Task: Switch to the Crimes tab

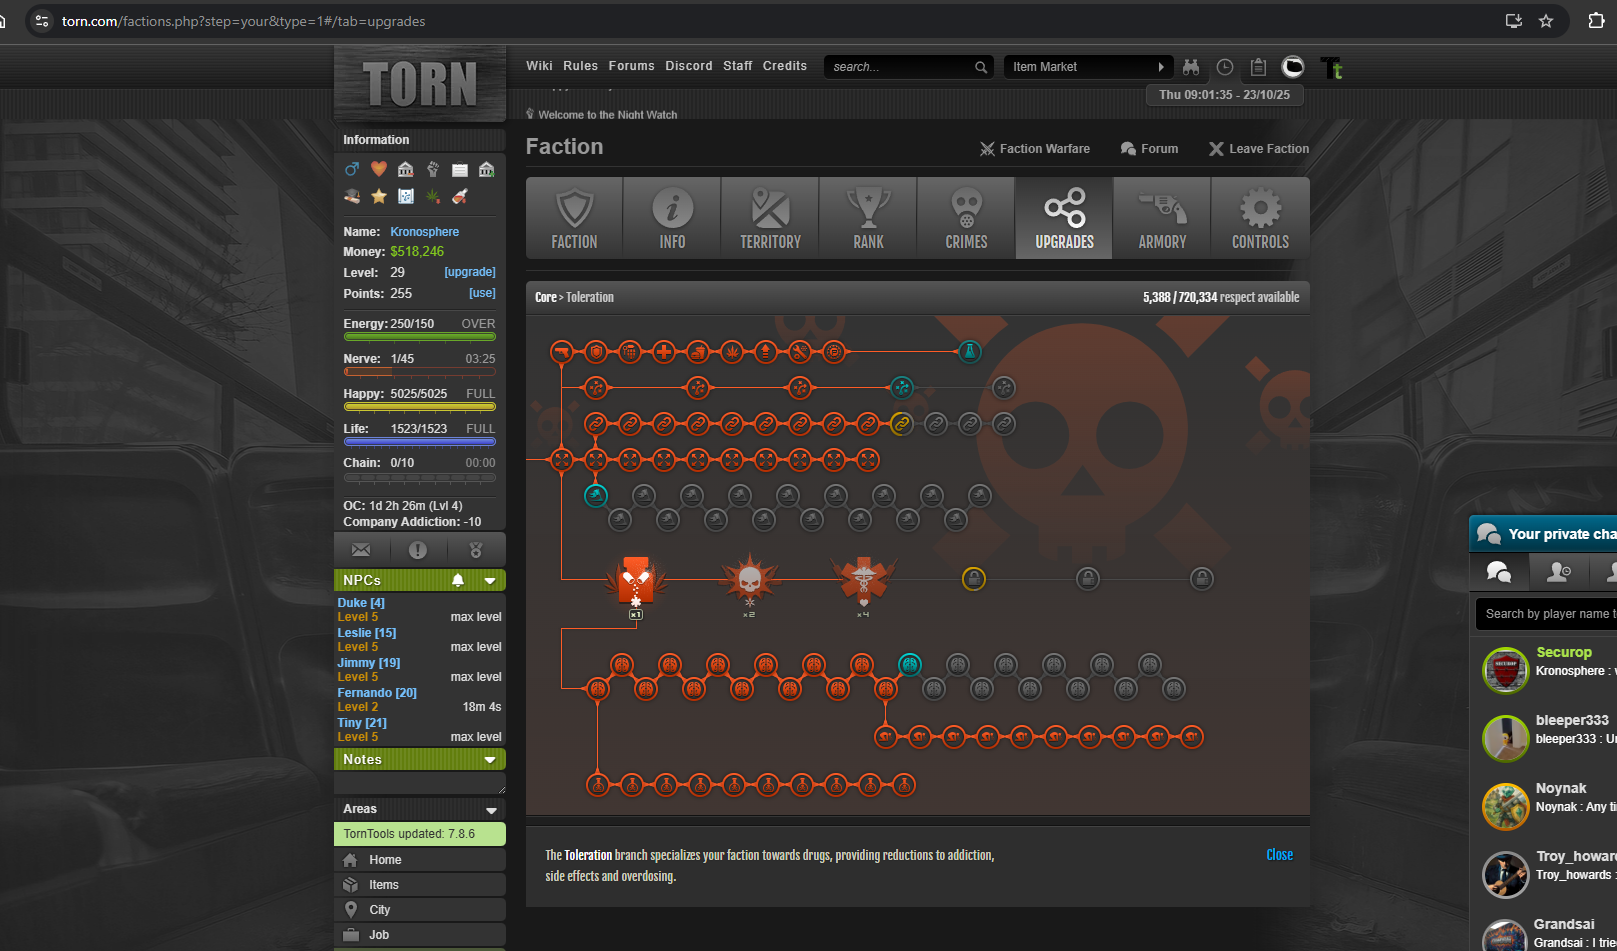Action: click(966, 218)
